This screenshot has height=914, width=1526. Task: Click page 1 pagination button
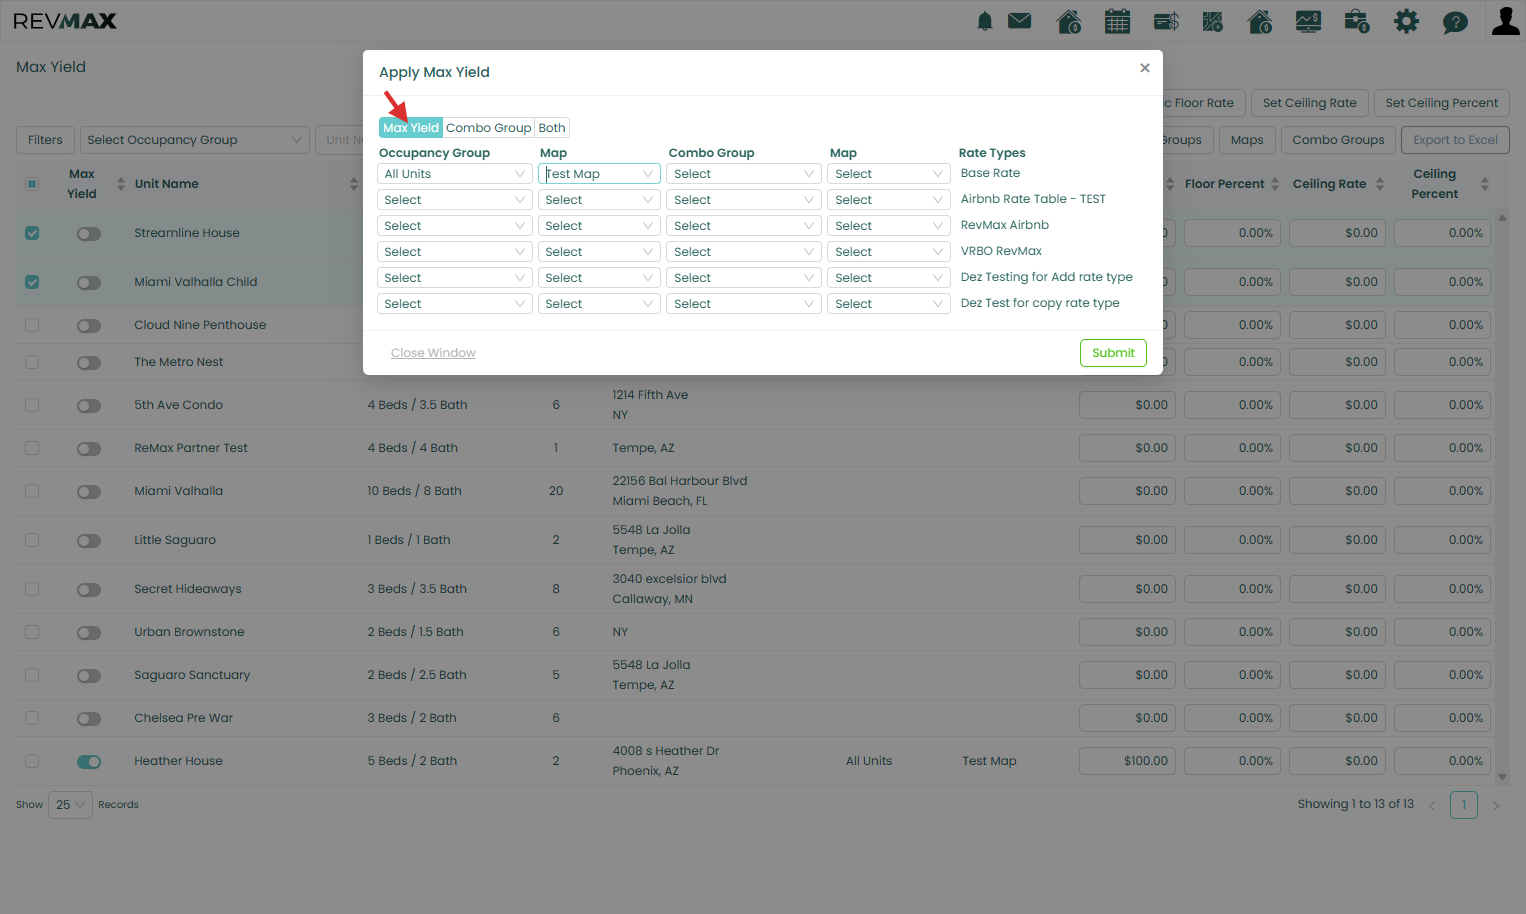pos(1464,805)
